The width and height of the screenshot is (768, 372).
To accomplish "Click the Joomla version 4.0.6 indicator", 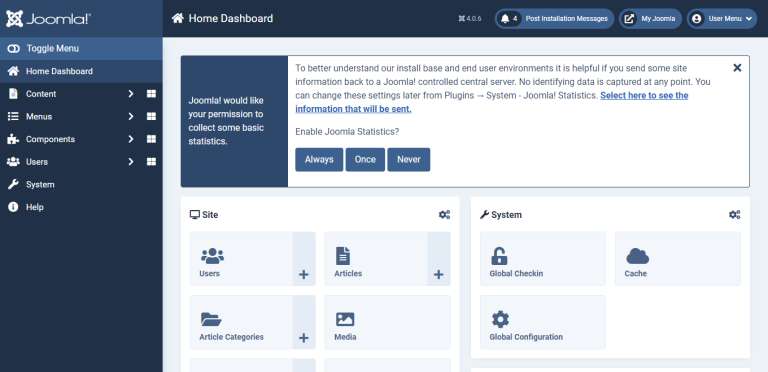I will coord(470,19).
